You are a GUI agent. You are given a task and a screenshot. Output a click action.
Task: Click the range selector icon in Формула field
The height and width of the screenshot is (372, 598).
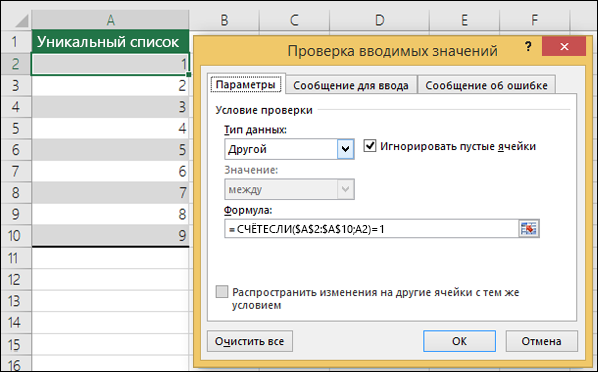coord(529,229)
